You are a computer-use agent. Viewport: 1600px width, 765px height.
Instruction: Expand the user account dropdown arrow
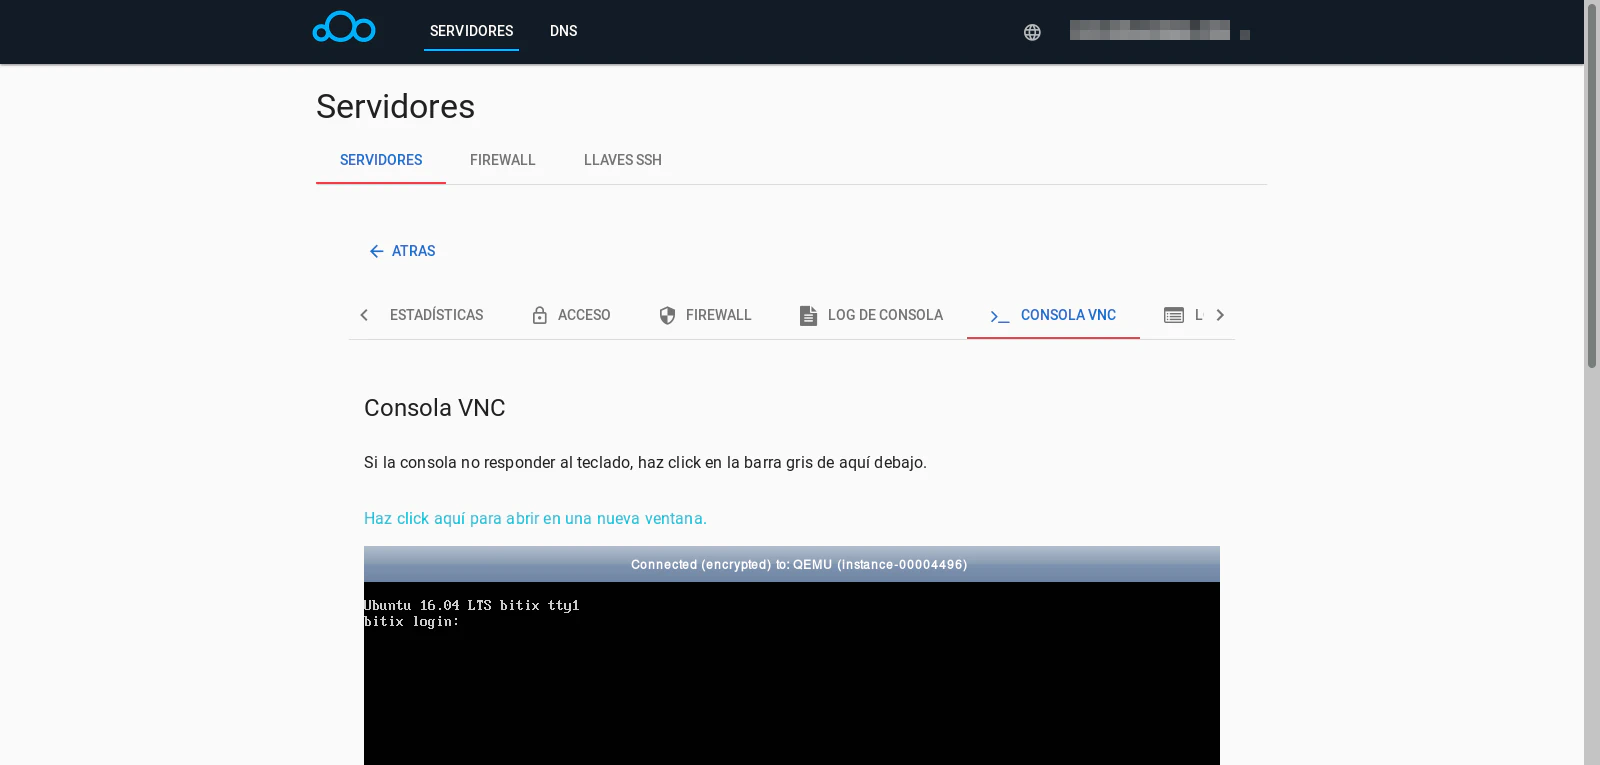(x=1245, y=35)
